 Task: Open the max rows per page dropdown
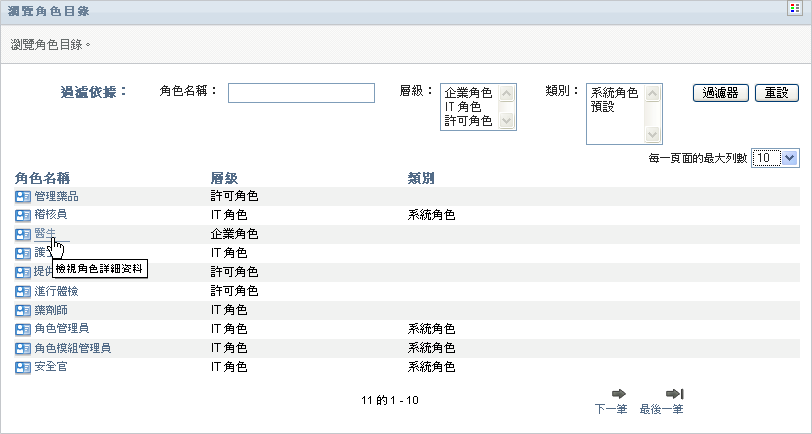(775, 158)
